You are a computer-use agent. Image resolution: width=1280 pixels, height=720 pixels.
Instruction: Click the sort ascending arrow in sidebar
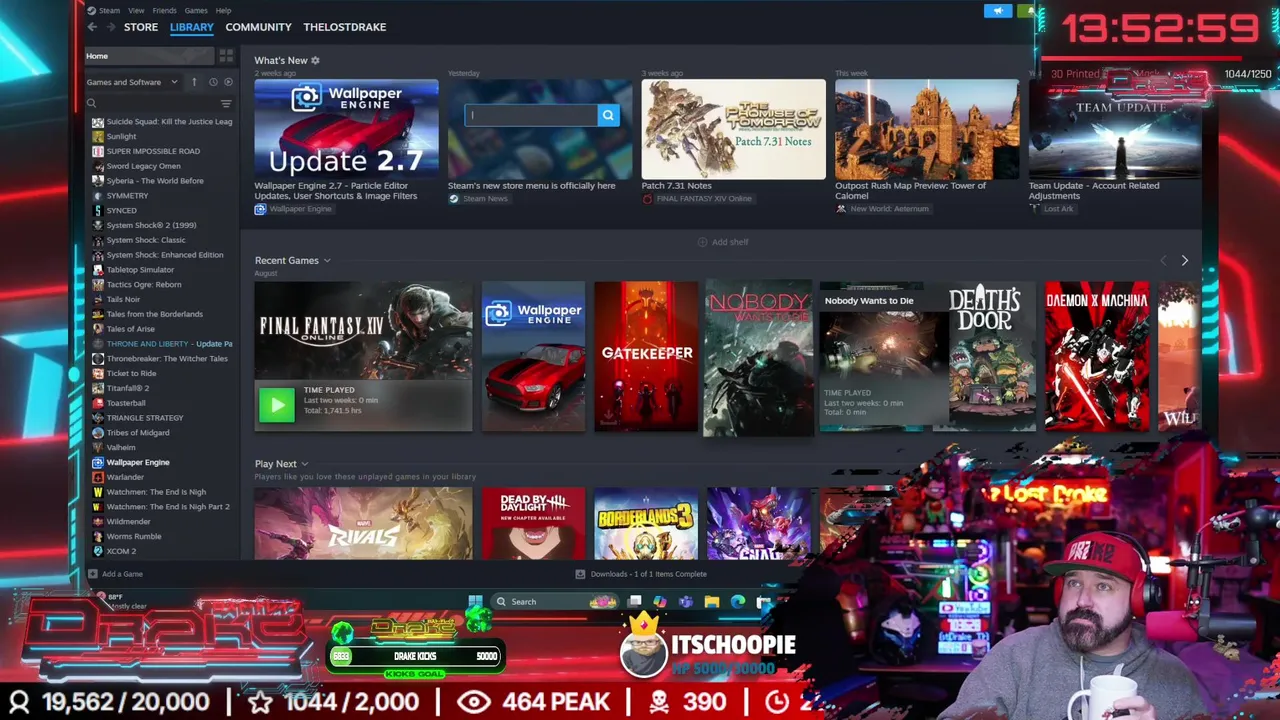click(194, 82)
